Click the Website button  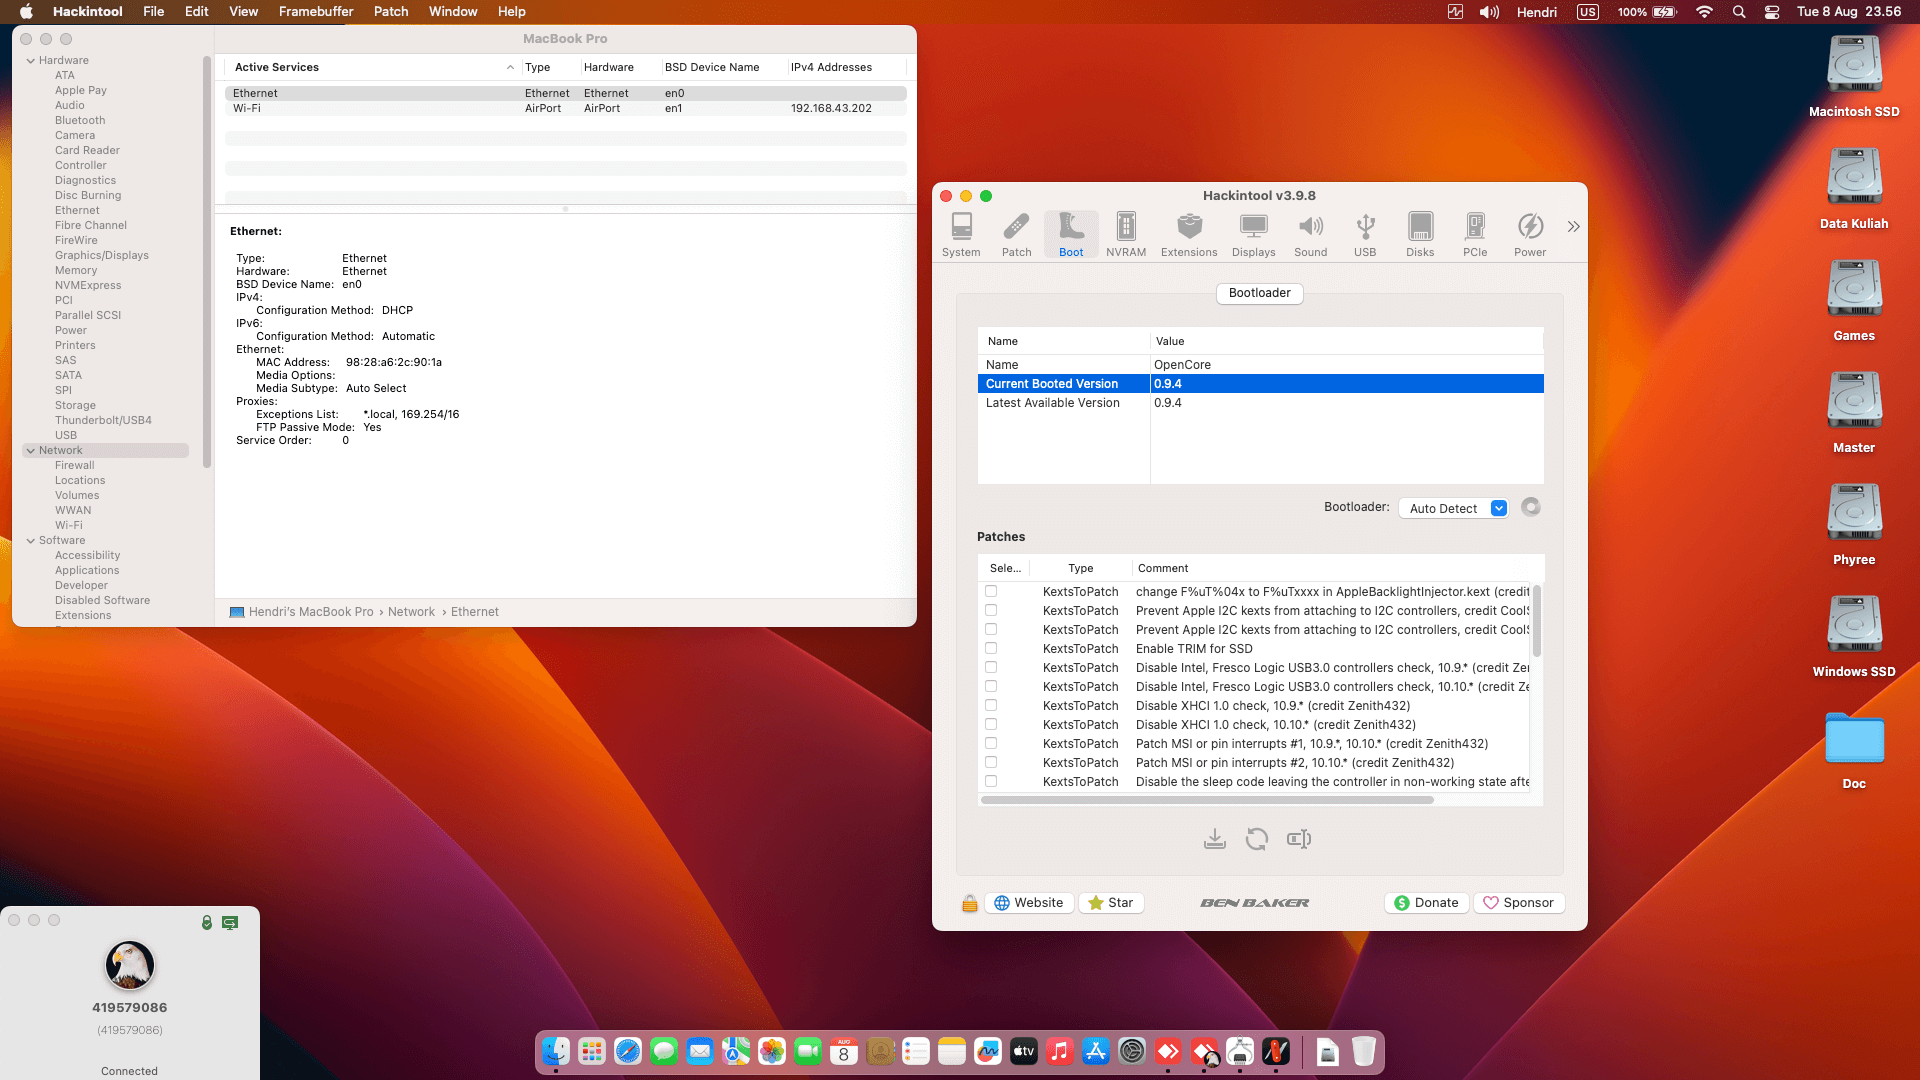pyautogui.click(x=1030, y=903)
